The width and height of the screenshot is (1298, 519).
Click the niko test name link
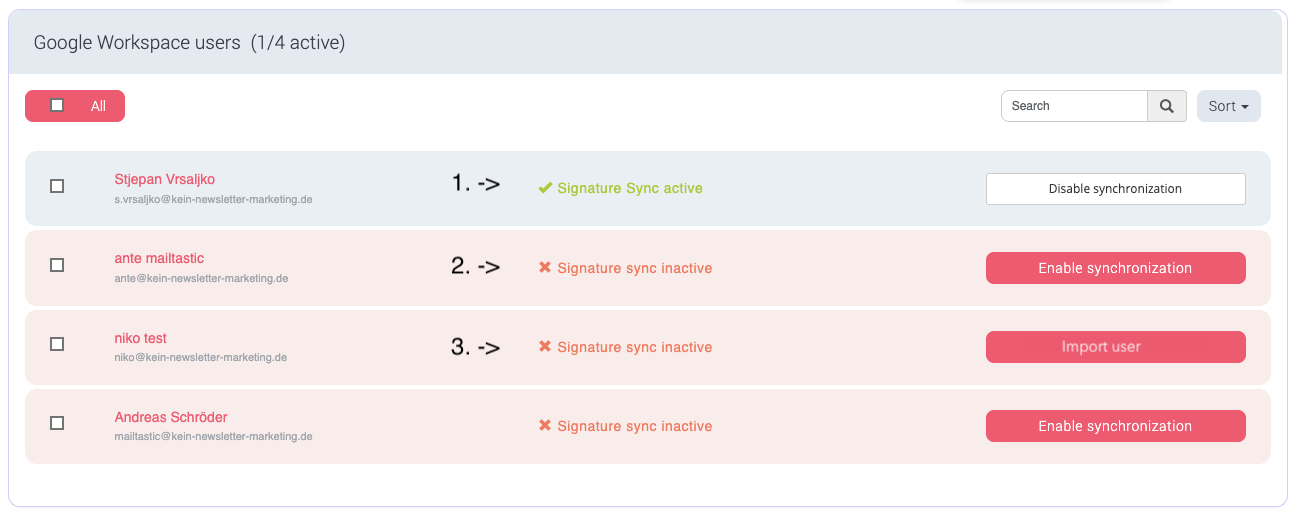(x=140, y=338)
